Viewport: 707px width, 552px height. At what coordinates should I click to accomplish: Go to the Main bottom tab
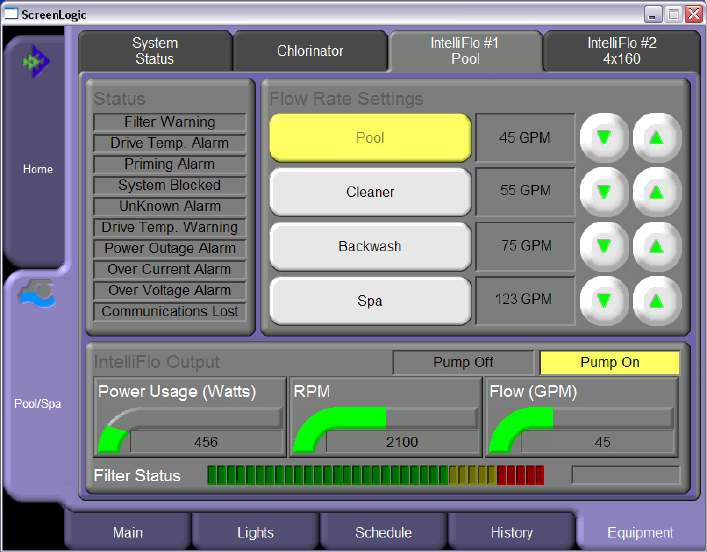pos(128,532)
